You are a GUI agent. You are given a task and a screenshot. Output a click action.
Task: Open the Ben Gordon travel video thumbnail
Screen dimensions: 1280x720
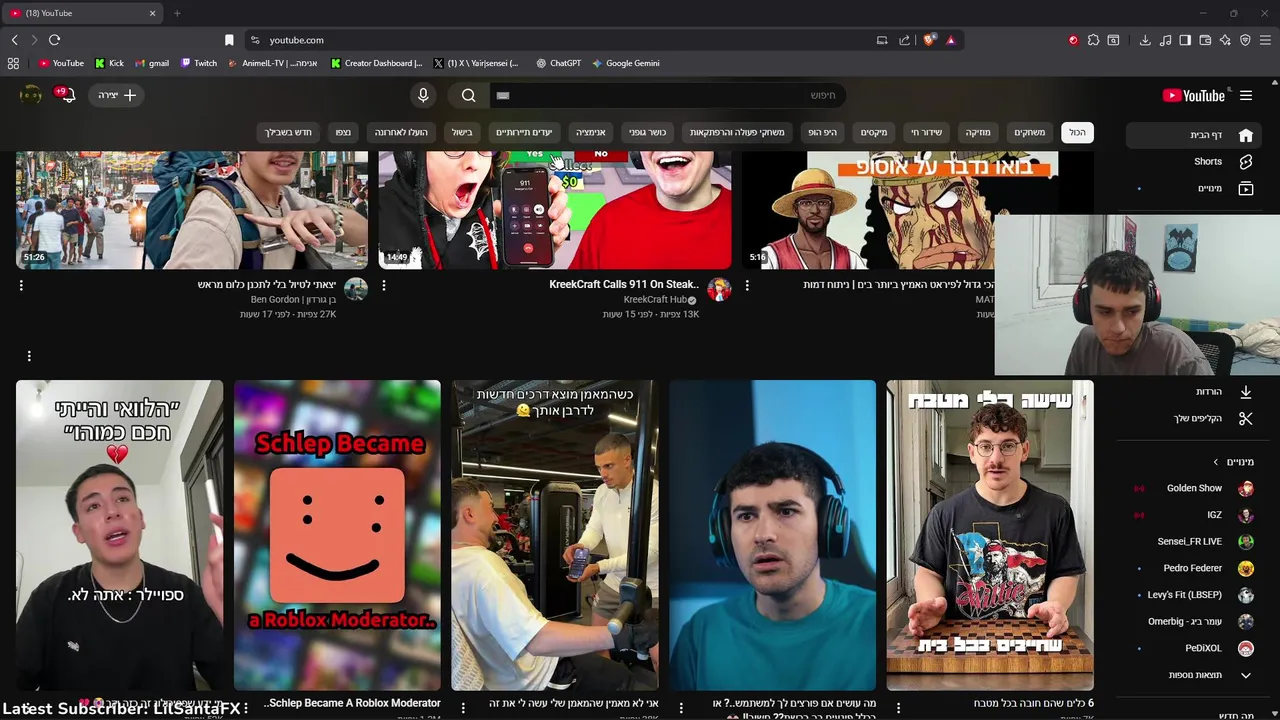(192, 210)
